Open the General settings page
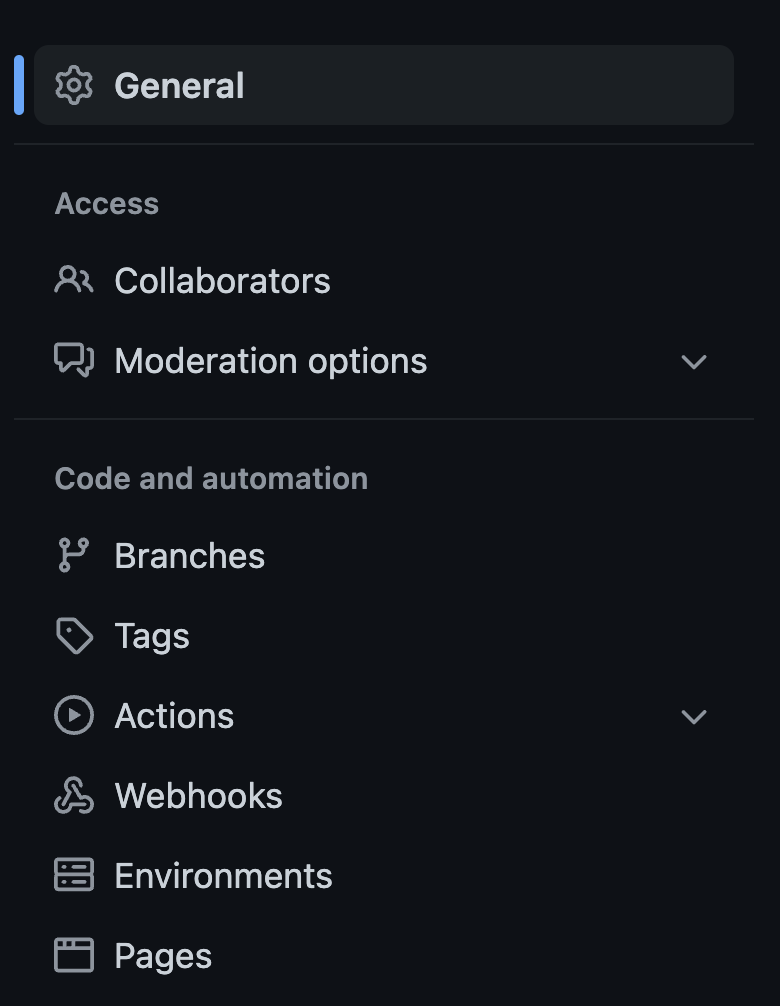Screen dimensions: 780x1006 coord(179,85)
